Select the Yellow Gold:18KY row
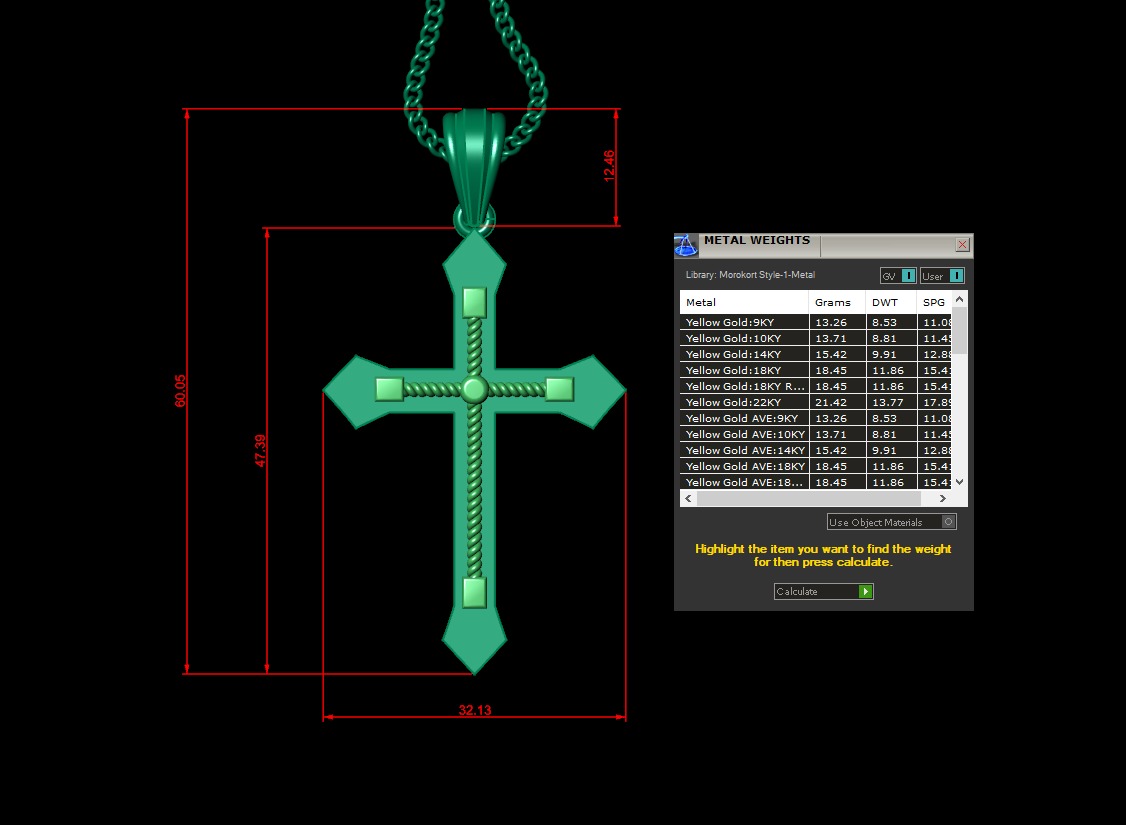Viewport: 1126px width, 825px height. coord(815,370)
